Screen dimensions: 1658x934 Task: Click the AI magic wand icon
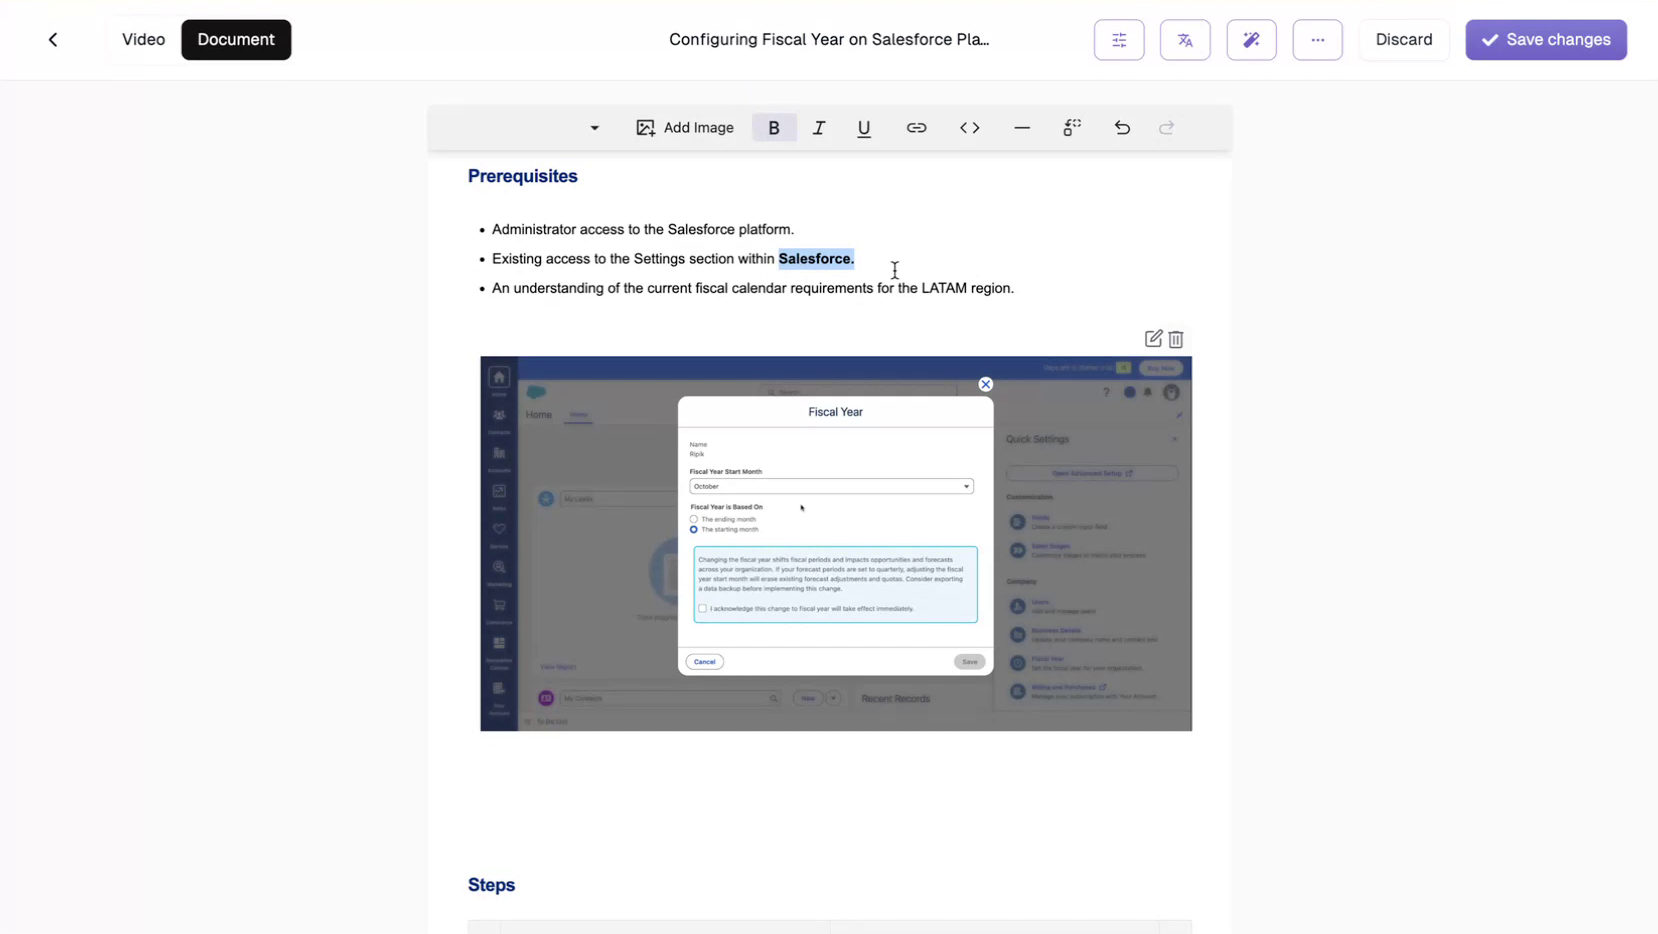[x=1251, y=40]
